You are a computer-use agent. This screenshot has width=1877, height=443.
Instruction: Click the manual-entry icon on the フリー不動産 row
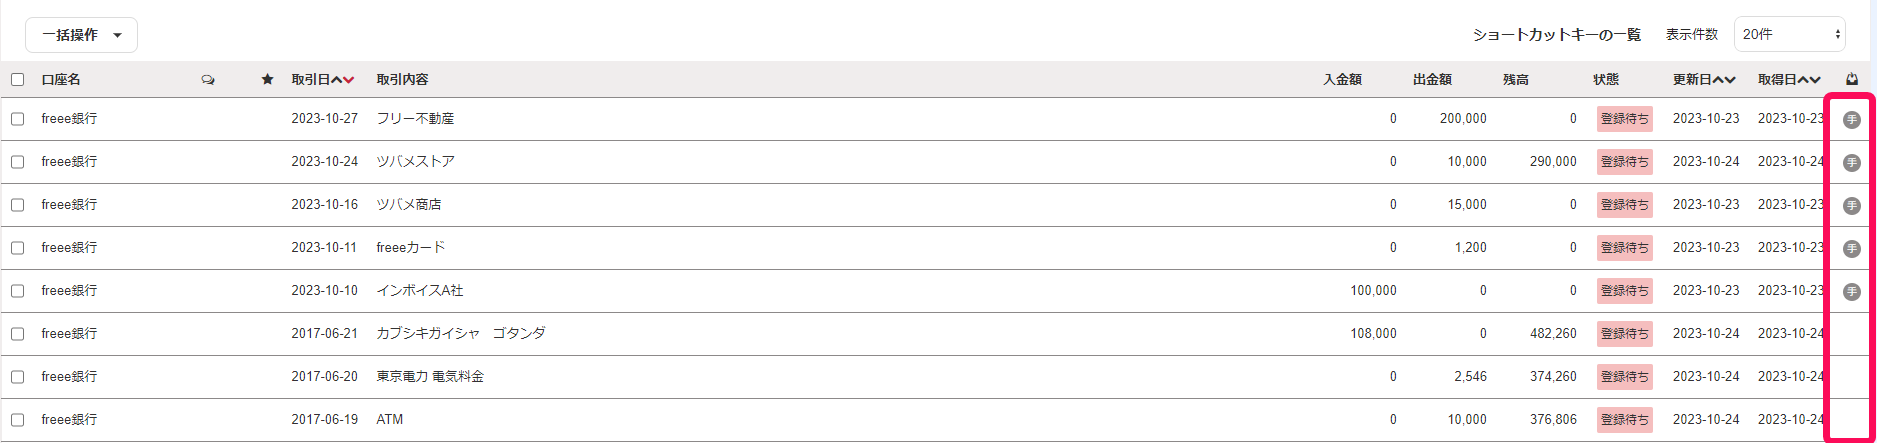point(1851,119)
